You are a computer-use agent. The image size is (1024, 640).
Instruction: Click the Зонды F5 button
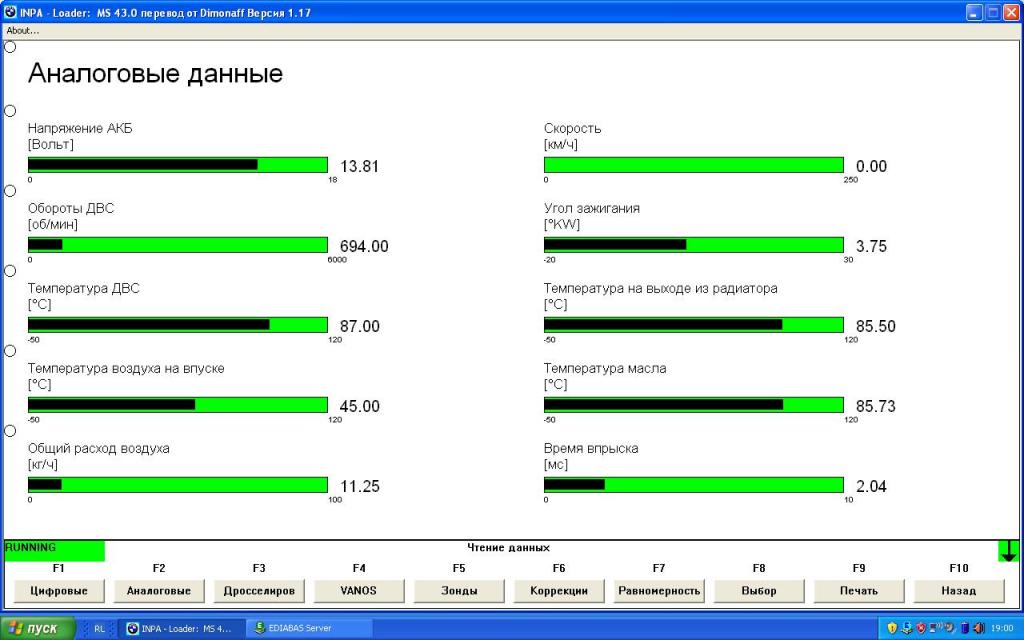tap(459, 591)
